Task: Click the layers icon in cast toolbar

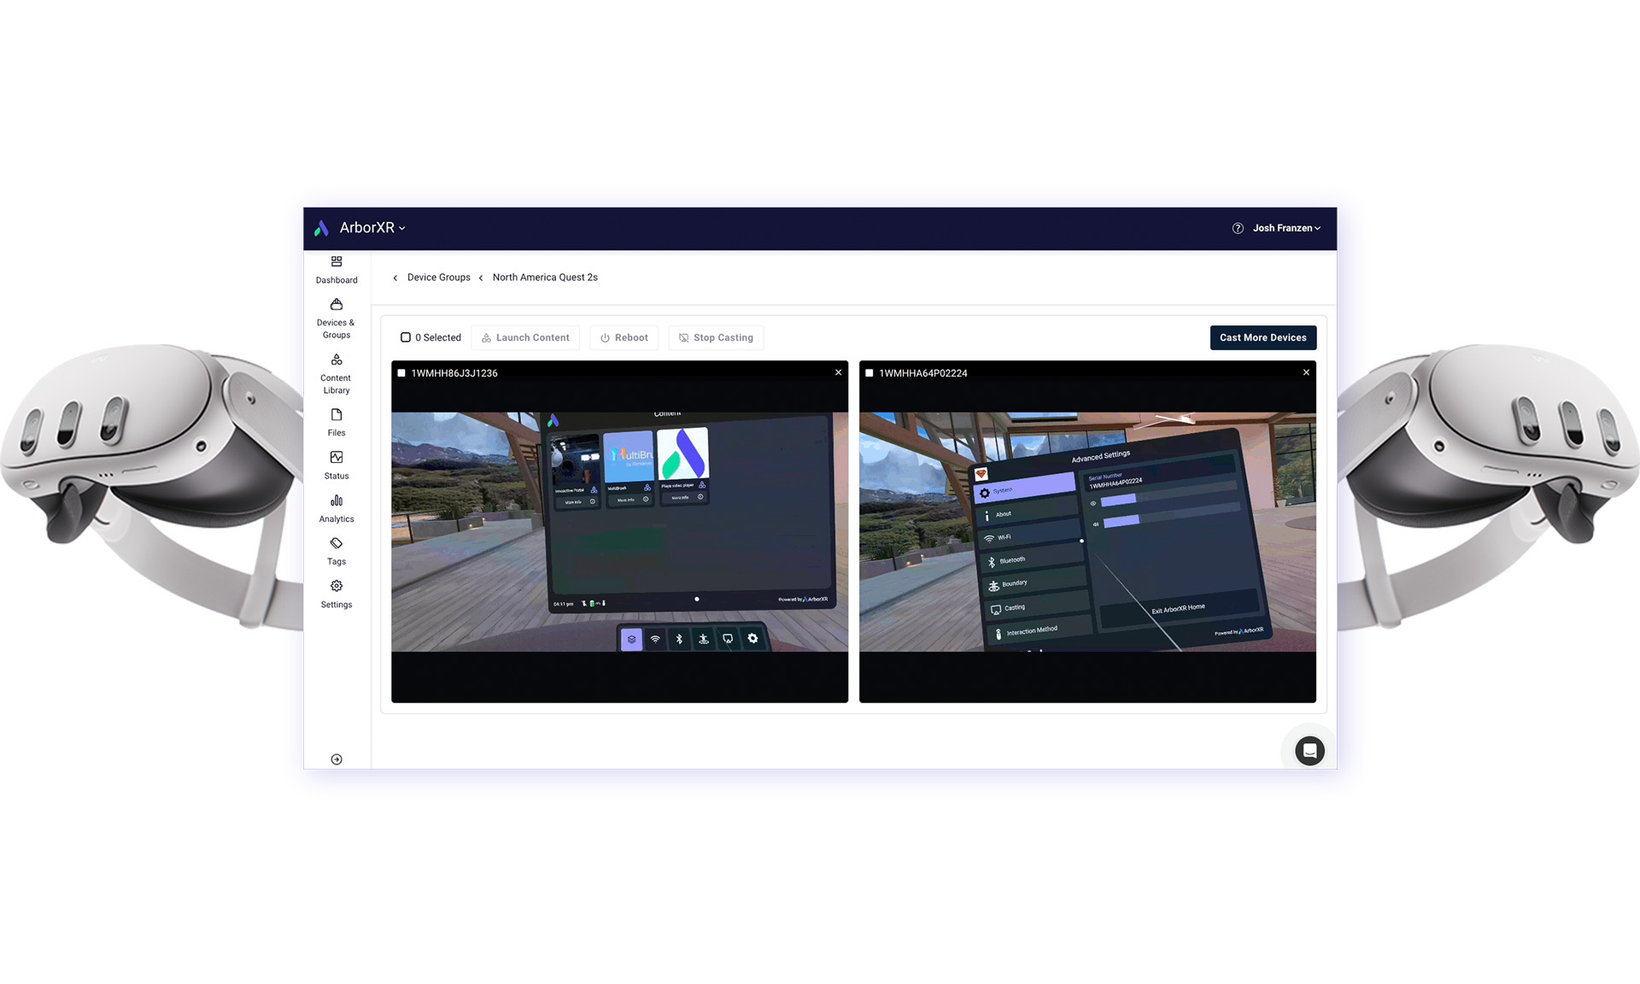Action: tap(631, 639)
